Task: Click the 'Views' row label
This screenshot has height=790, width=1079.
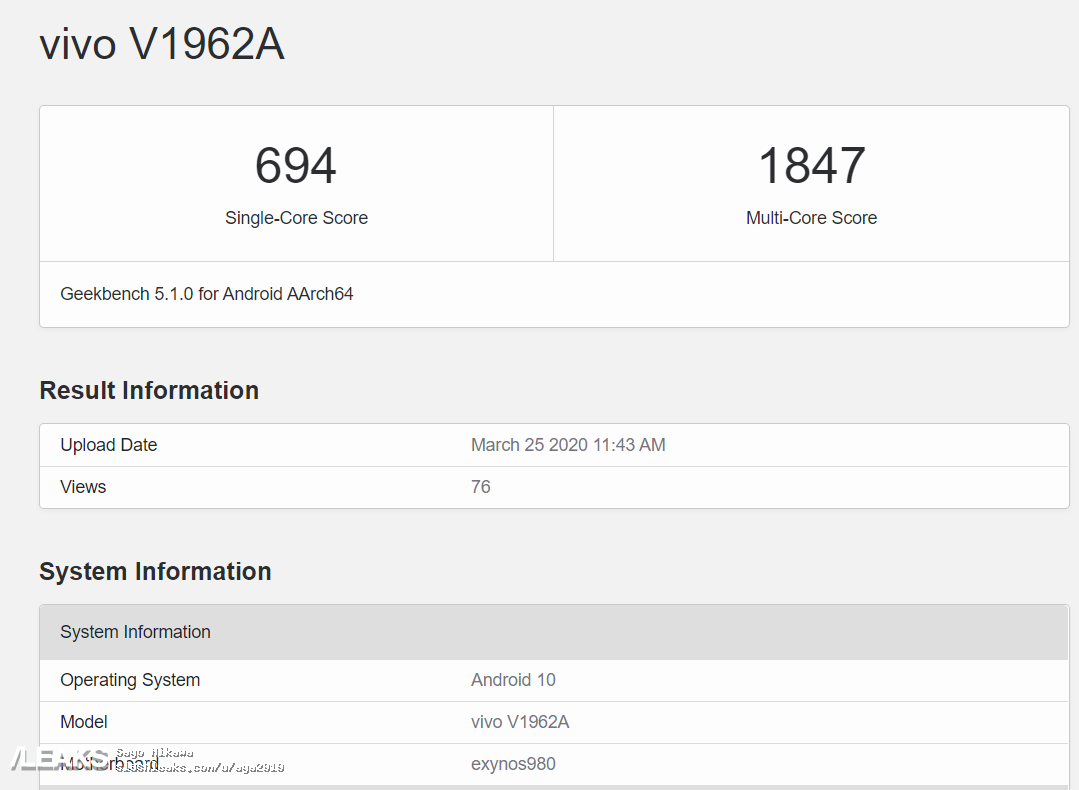Action: click(83, 487)
